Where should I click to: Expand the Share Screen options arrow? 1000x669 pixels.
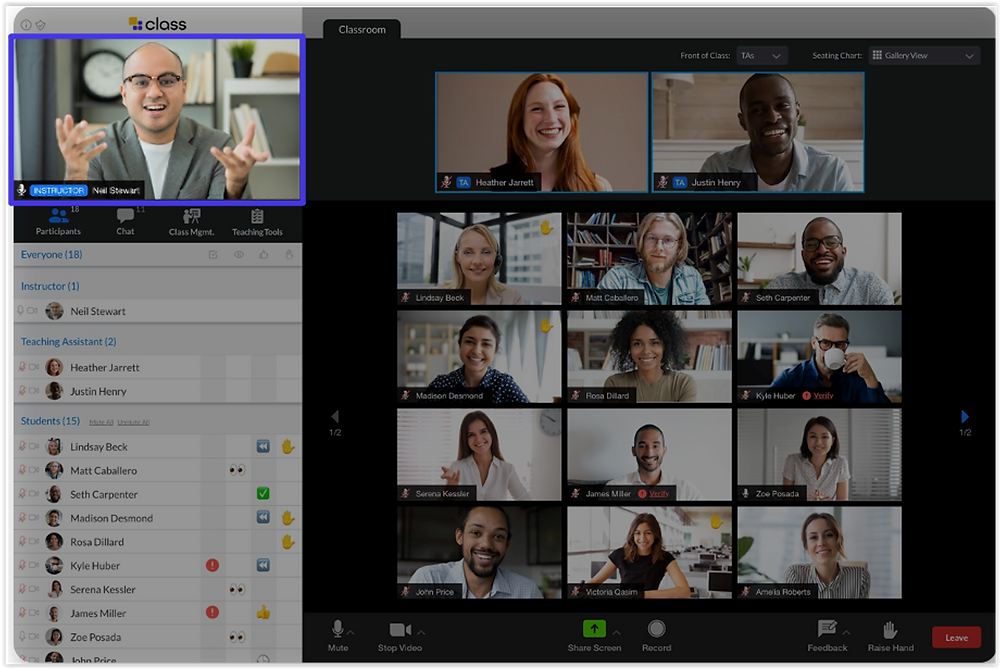pos(616,633)
